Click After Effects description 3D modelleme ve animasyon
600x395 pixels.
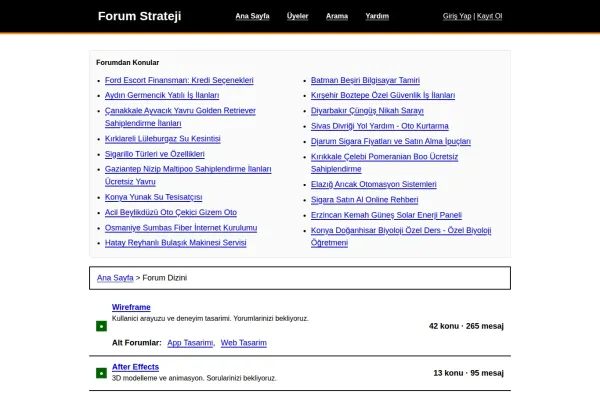[194, 378]
